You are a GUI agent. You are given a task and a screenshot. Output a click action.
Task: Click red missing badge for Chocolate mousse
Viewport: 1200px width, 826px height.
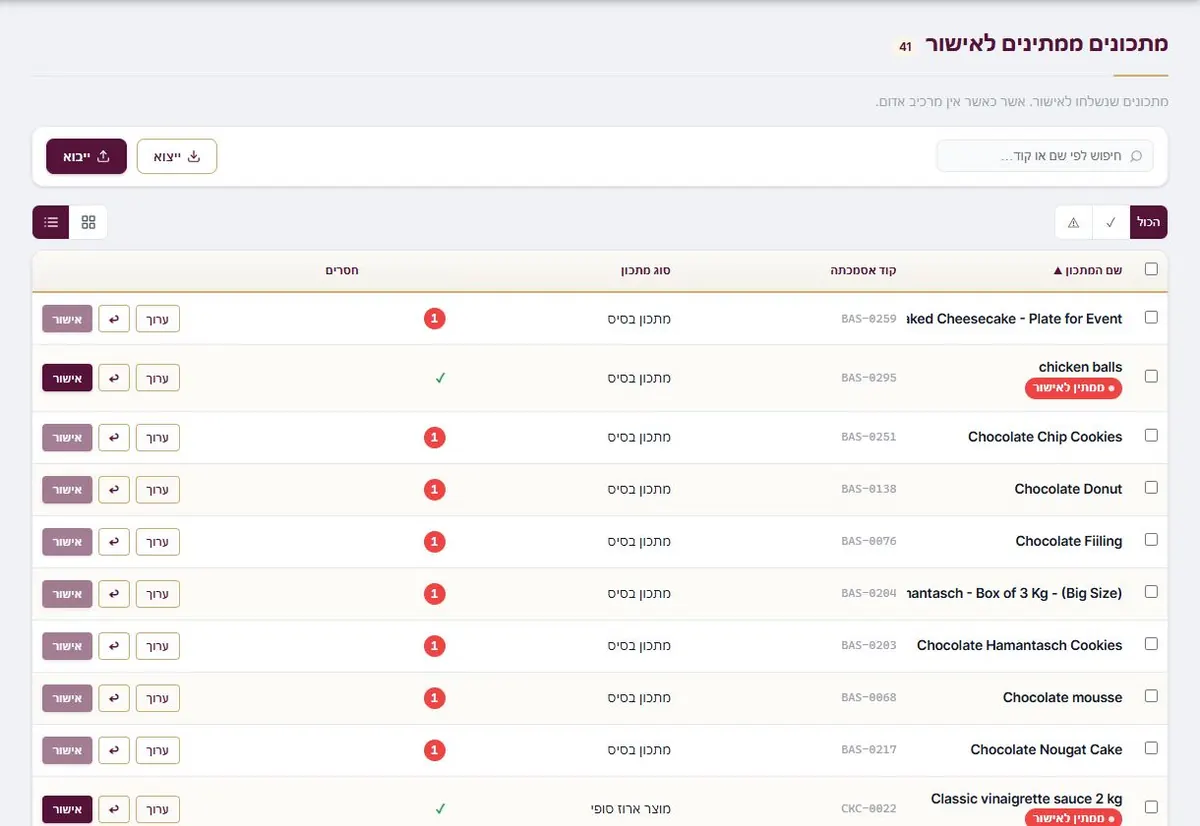pyautogui.click(x=434, y=698)
